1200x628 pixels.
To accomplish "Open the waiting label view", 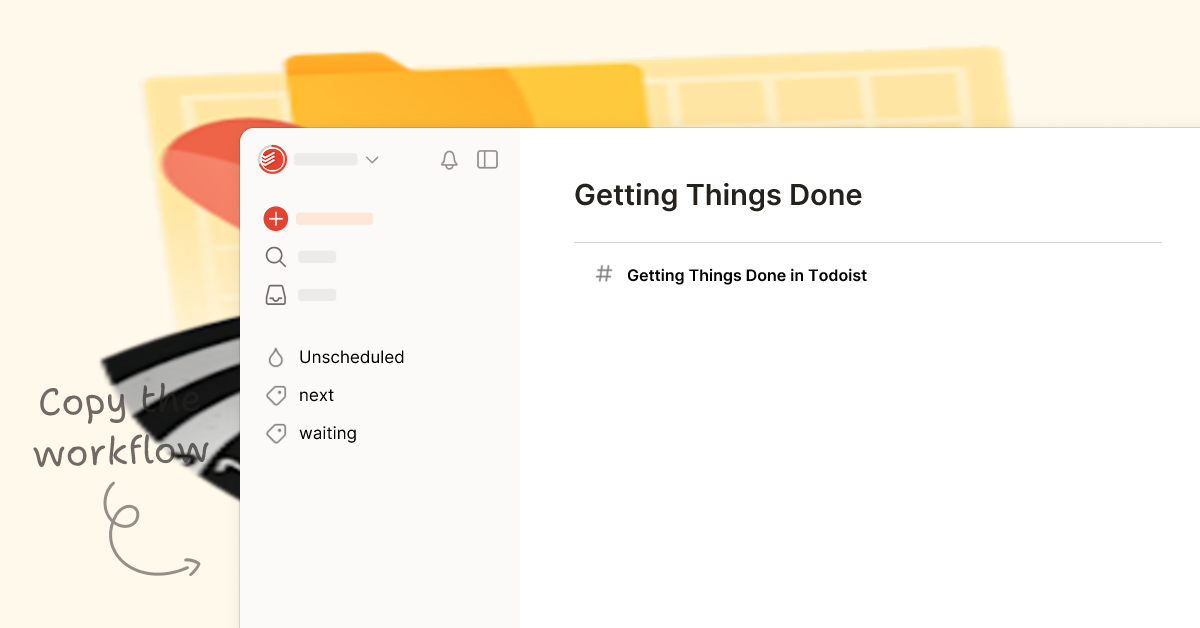I will pyautogui.click(x=328, y=433).
